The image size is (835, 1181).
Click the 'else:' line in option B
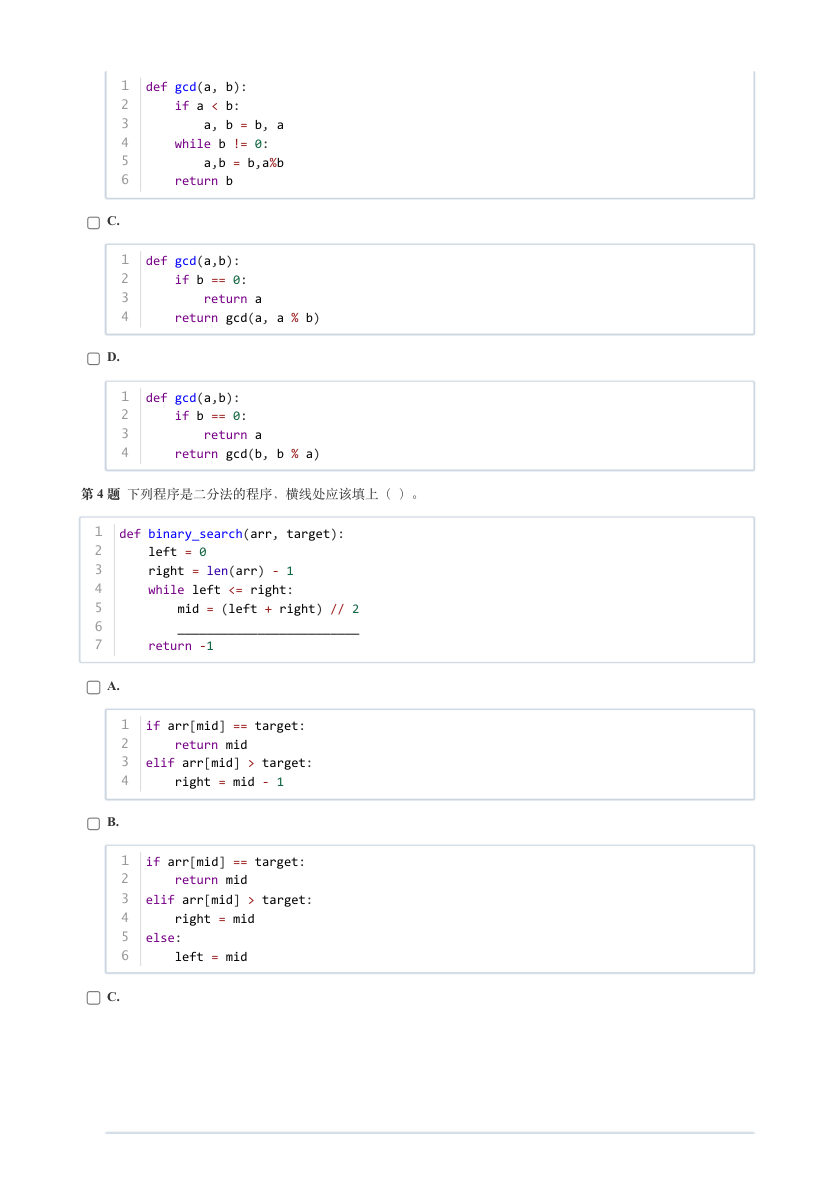tap(163, 938)
